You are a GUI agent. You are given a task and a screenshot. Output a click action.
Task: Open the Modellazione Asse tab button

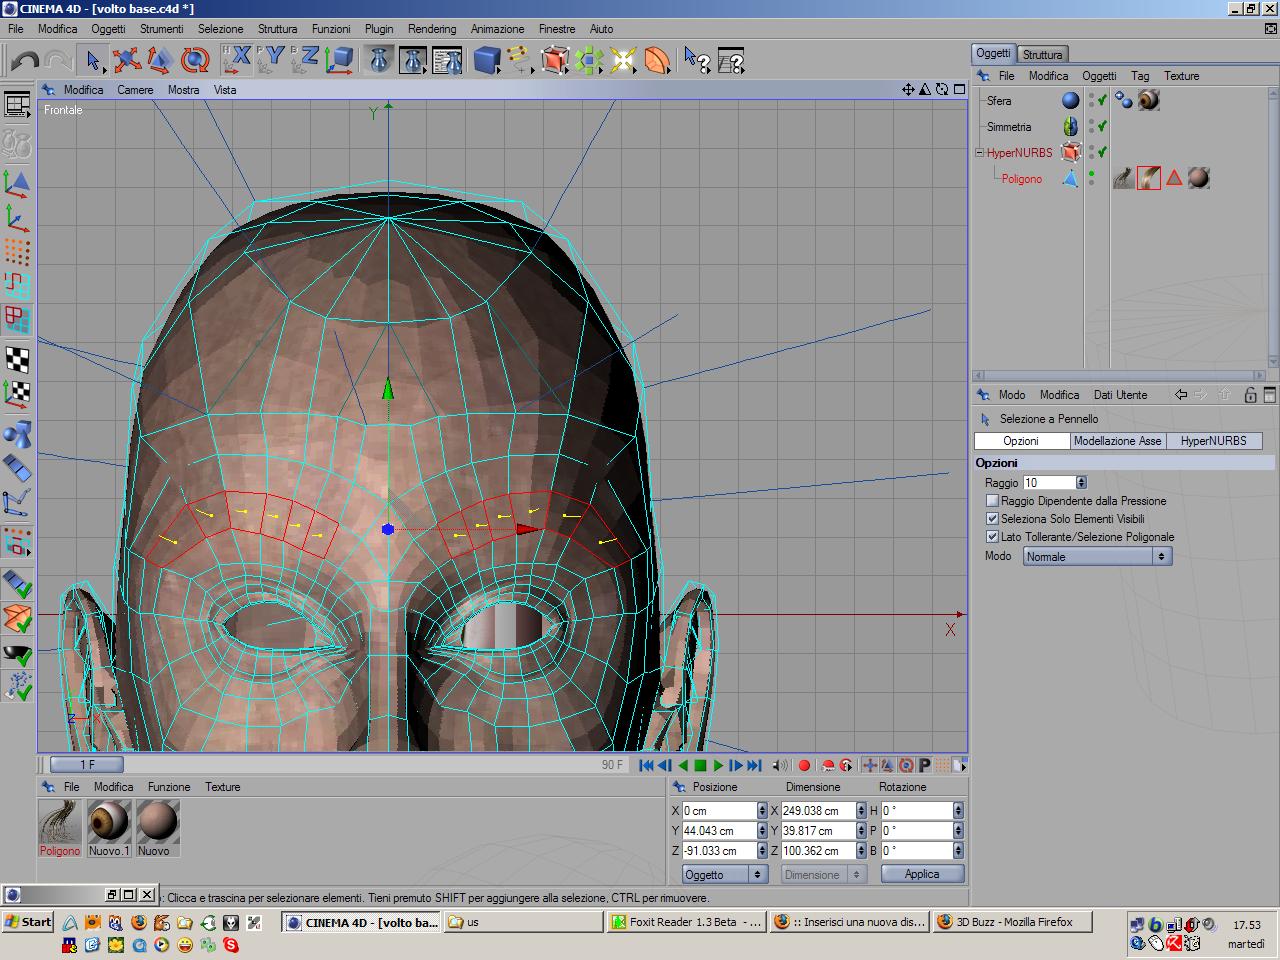click(x=1117, y=441)
